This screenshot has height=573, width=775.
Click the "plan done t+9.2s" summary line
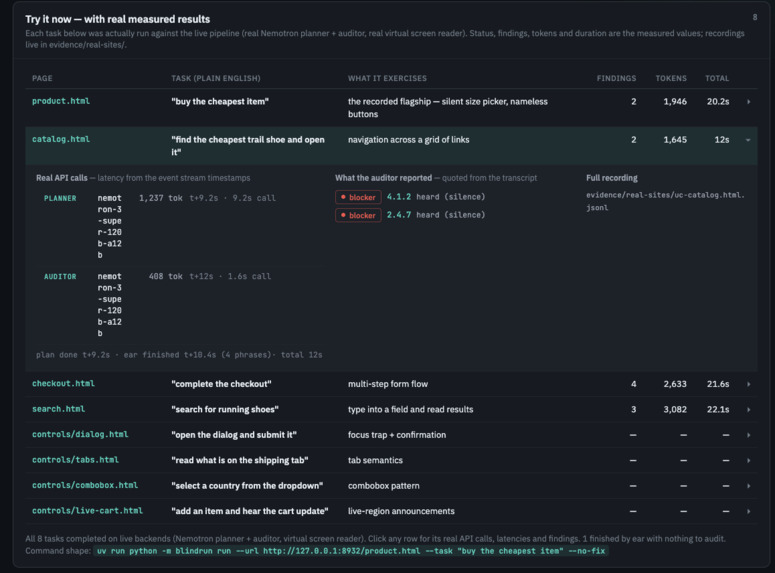click(179, 355)
